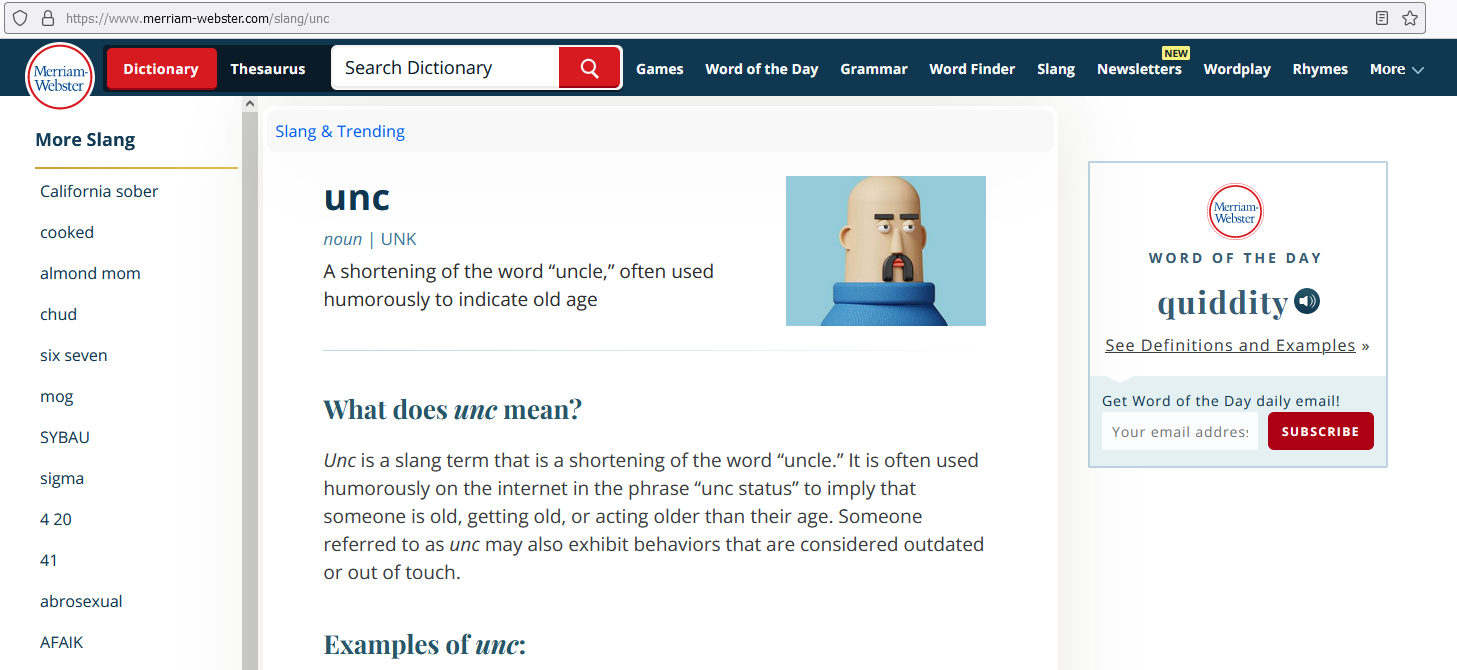The image size is (1457, 670).
Task: Open the Games menu item
Action: coord(660,69)
